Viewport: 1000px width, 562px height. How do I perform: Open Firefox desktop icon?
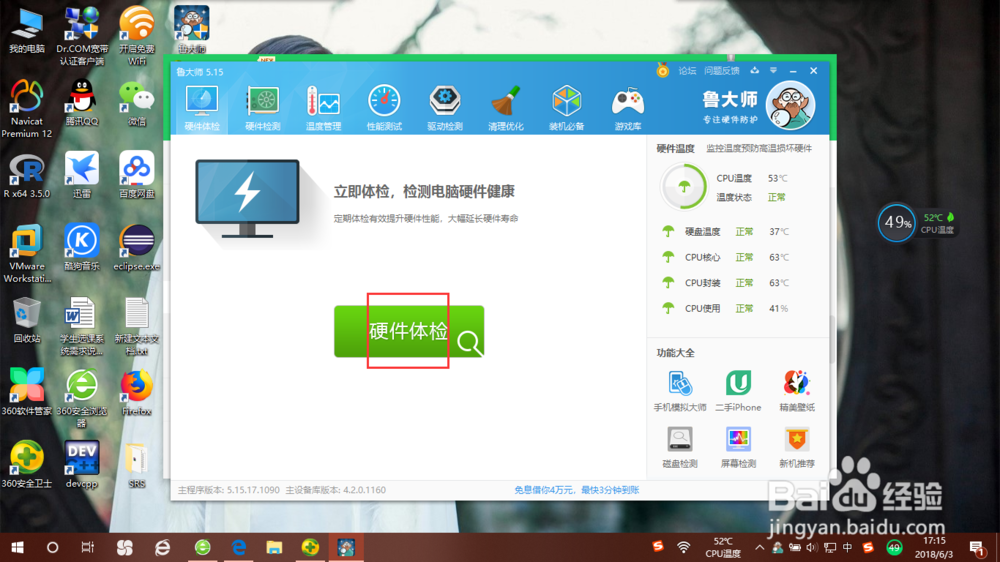point(136,393)
